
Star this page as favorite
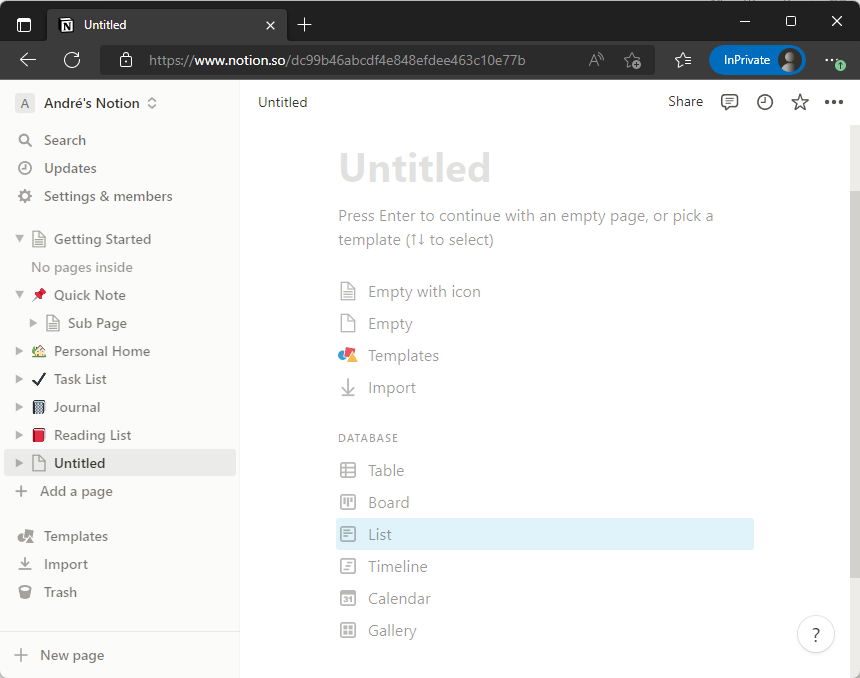[800, 102]
